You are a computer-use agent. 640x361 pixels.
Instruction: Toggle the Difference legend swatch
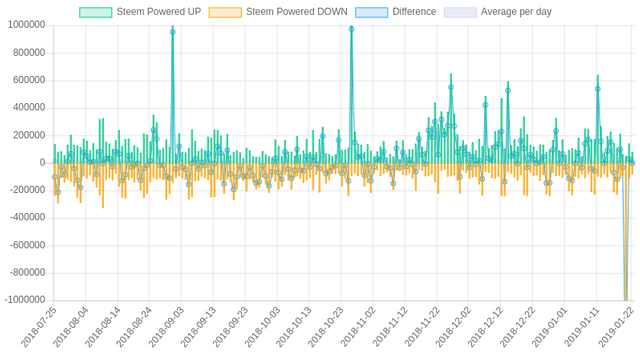point(371,12)
